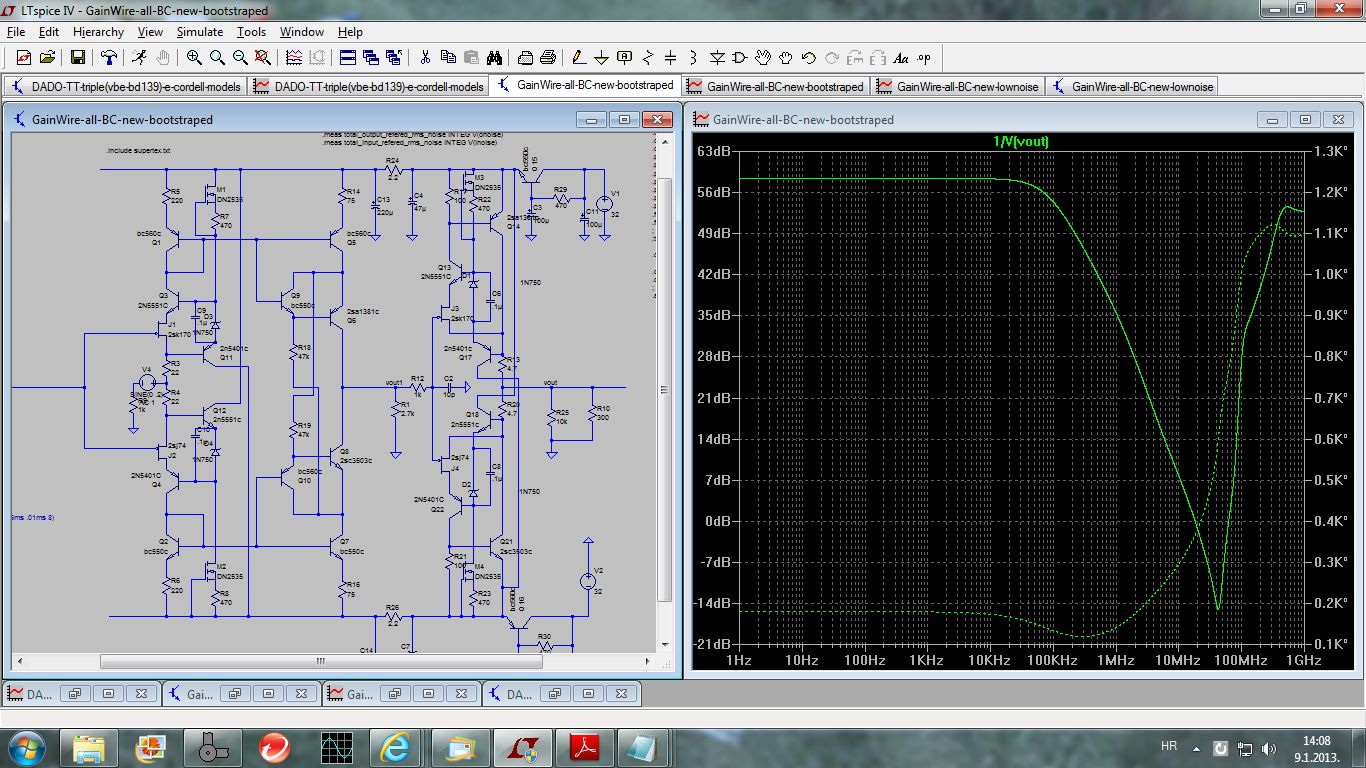Open the Edit menu
The width and height of the screenshot is (1366, 768).
point(49,32)
